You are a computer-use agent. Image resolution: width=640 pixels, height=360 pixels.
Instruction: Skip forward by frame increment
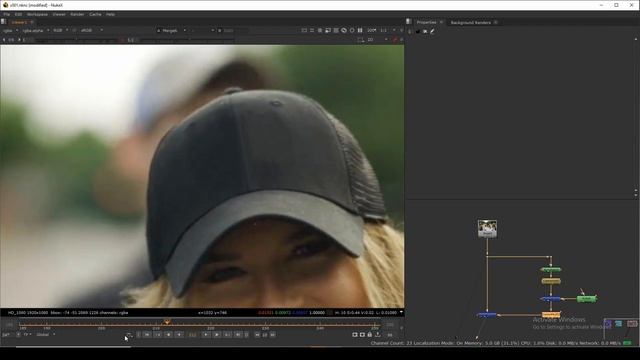pos(273,335)
